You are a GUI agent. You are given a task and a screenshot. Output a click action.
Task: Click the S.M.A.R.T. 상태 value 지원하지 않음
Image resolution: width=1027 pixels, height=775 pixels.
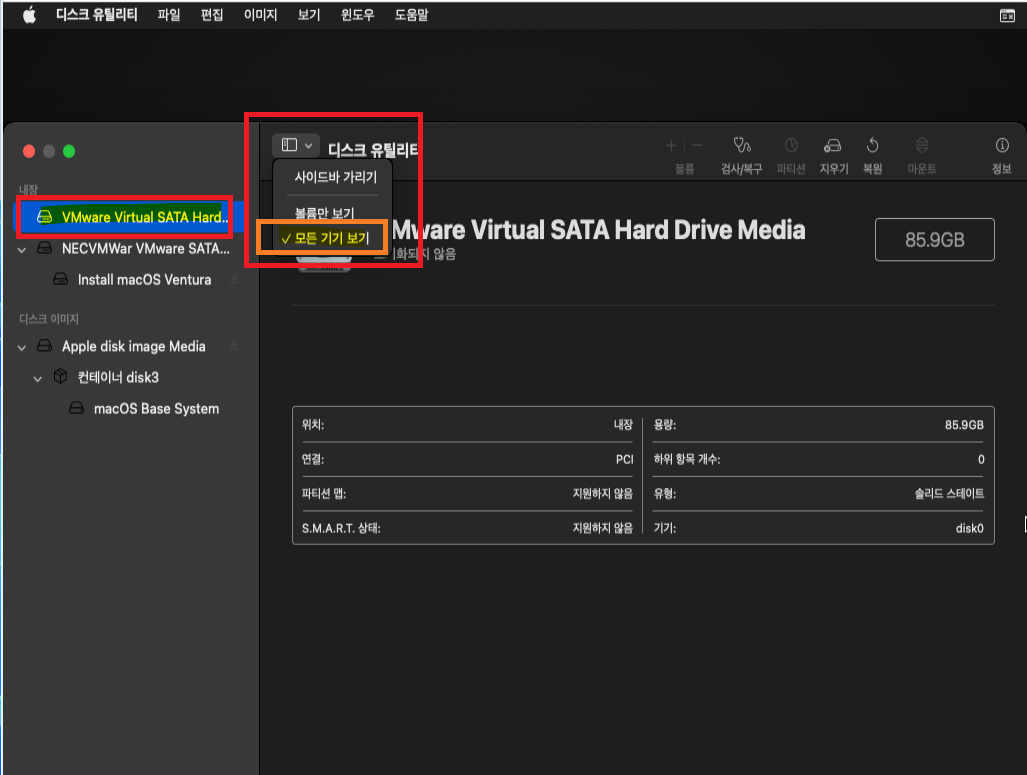603,528
